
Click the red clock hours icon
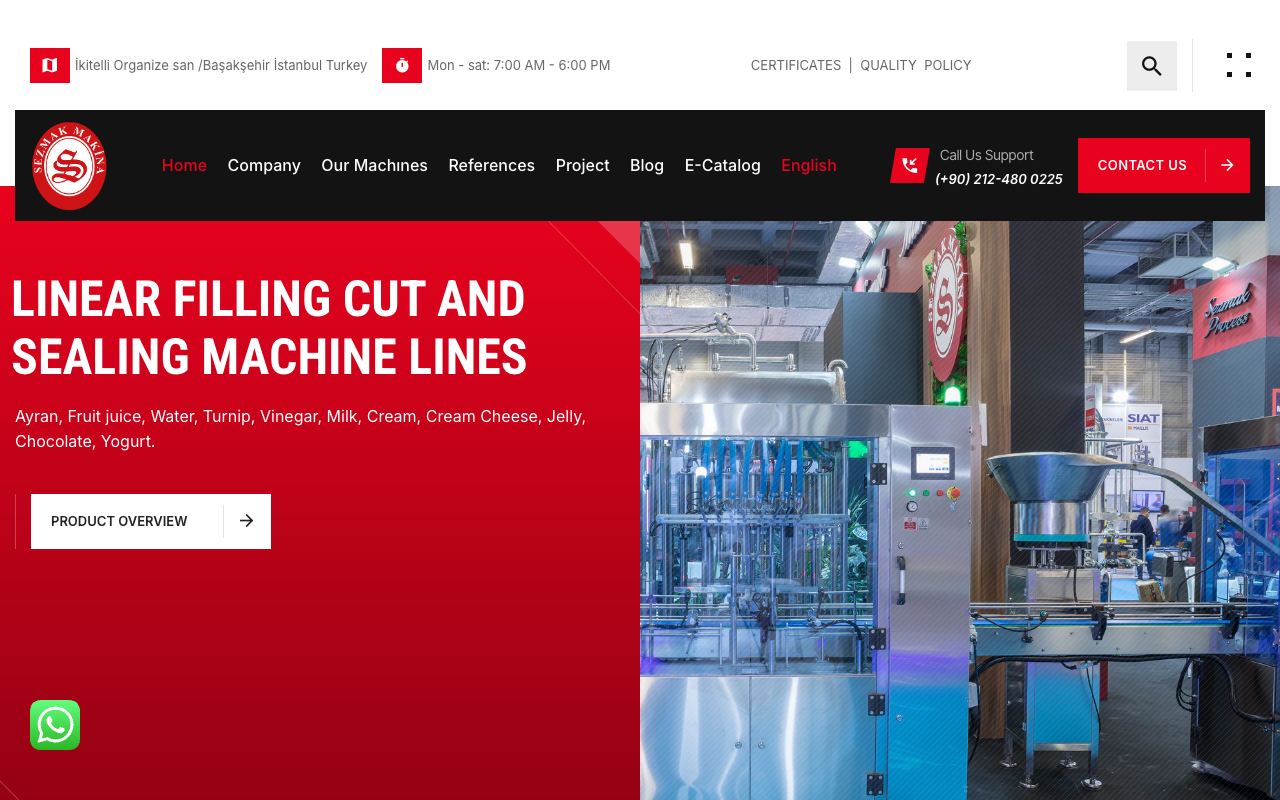402,65
